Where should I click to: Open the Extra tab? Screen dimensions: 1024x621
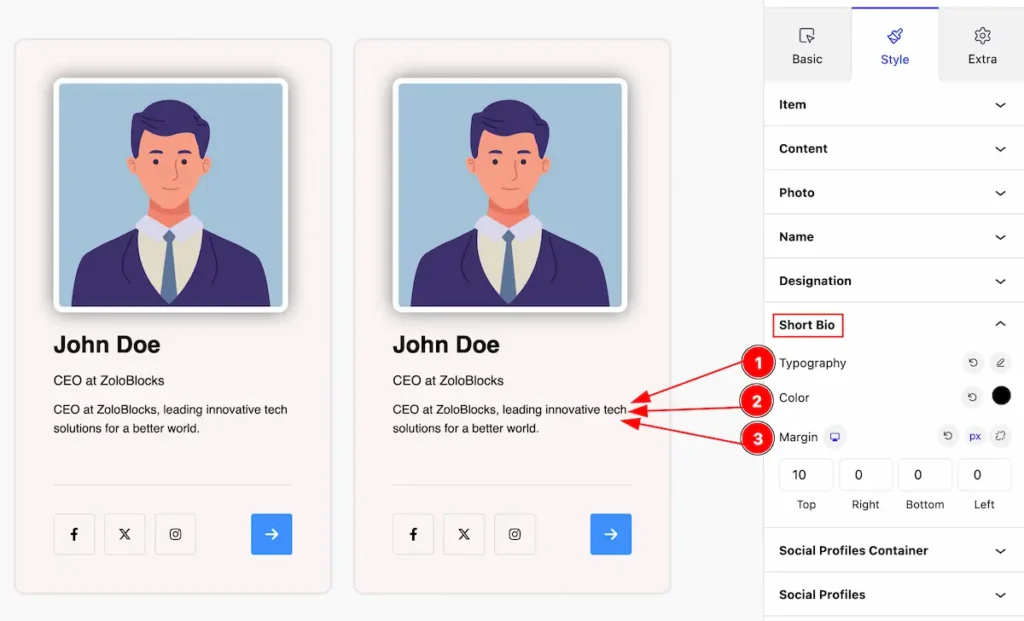[982, 46]
